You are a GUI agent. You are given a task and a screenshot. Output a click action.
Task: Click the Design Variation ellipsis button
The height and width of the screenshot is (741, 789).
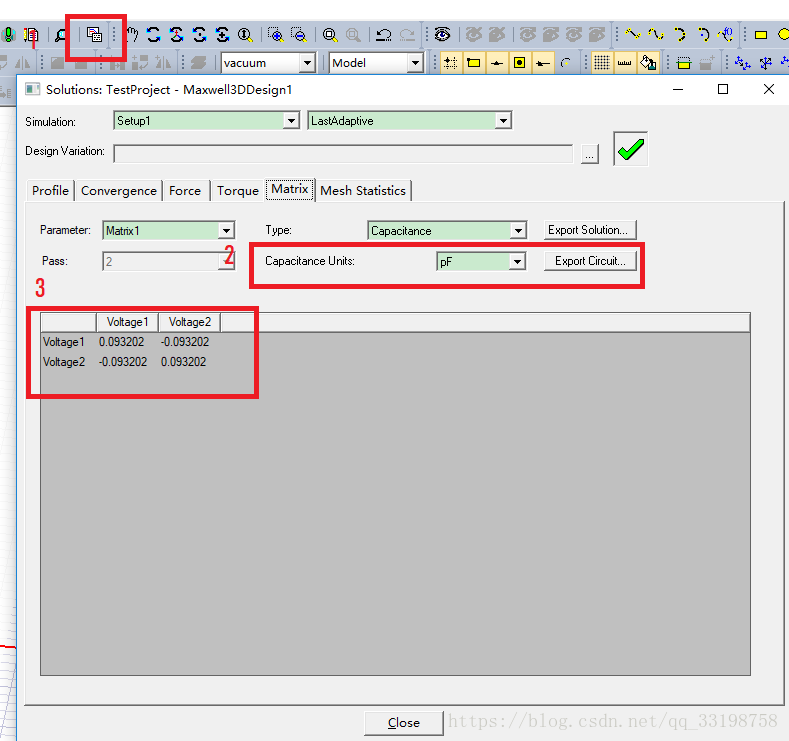pos(589,154)
